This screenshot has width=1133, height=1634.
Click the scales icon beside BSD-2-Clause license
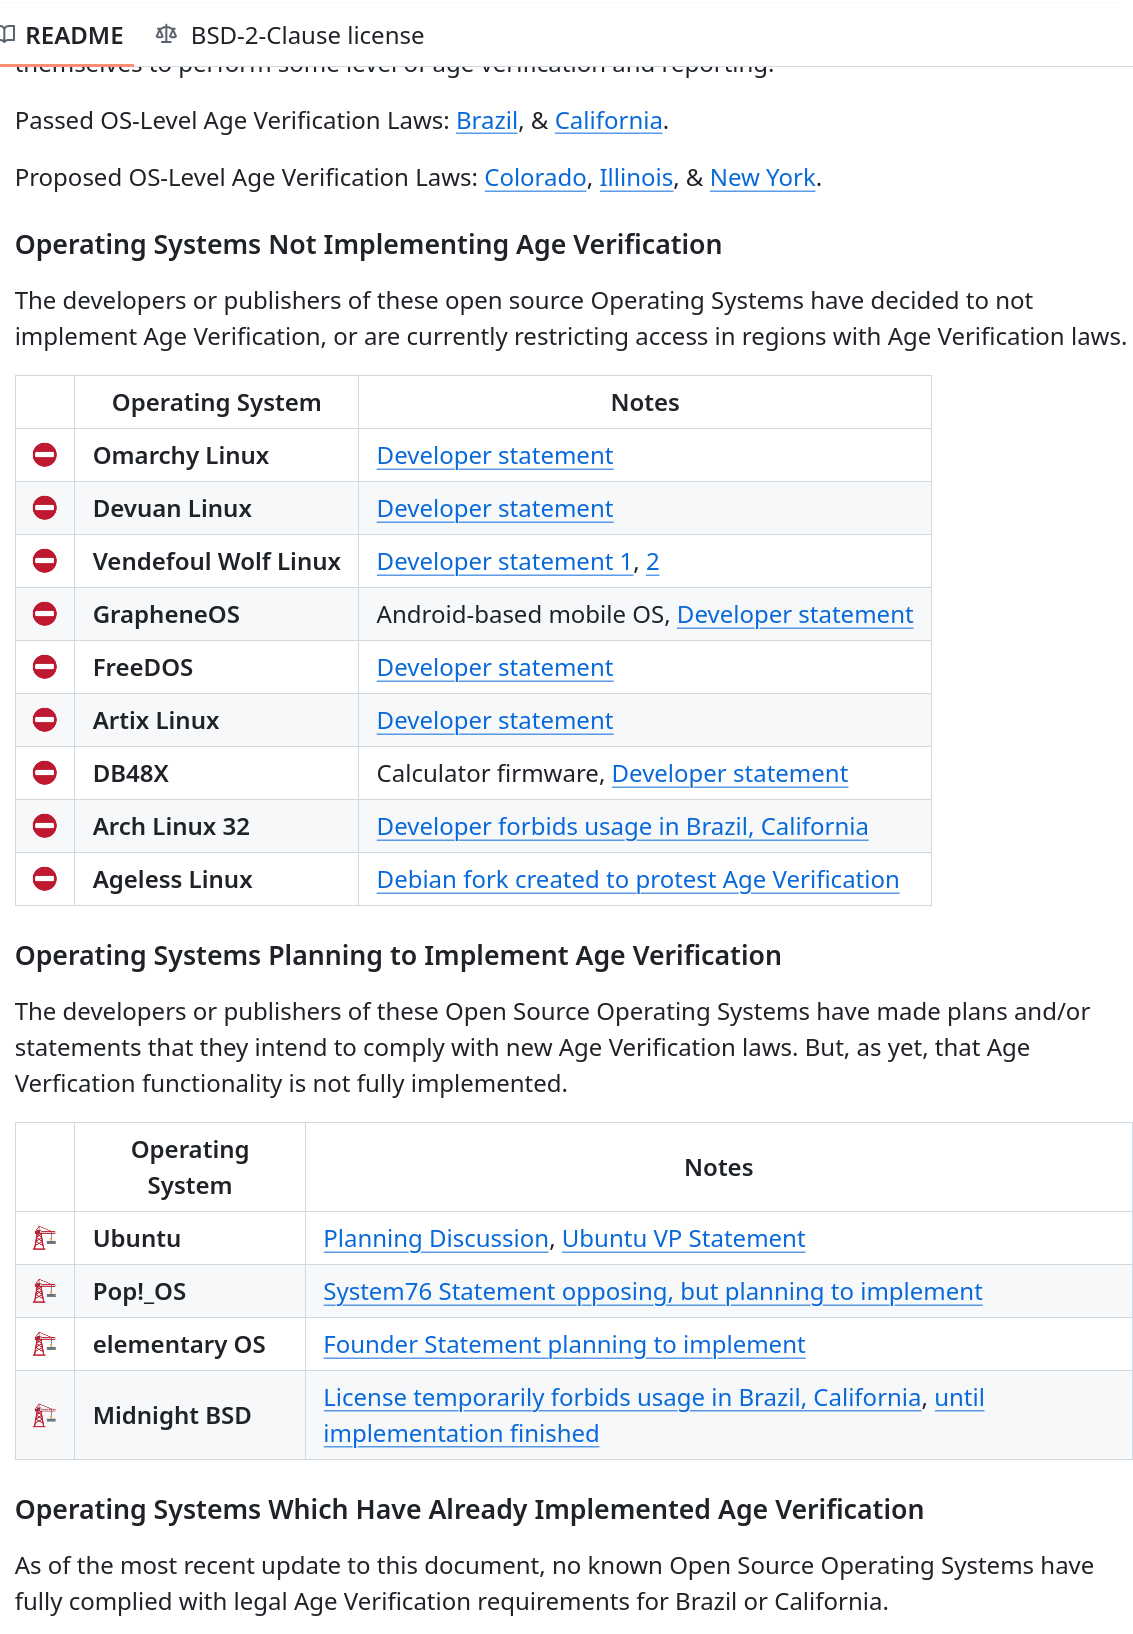coord(166,35)
